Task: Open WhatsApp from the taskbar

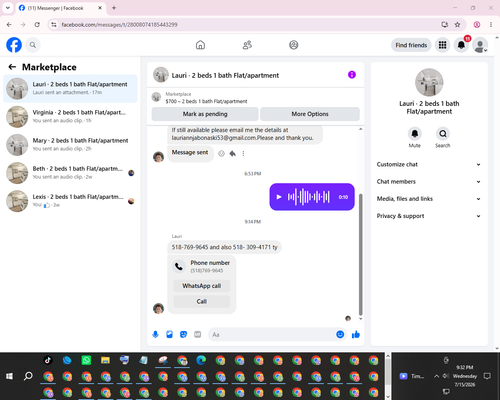Action: click(86, 360)
